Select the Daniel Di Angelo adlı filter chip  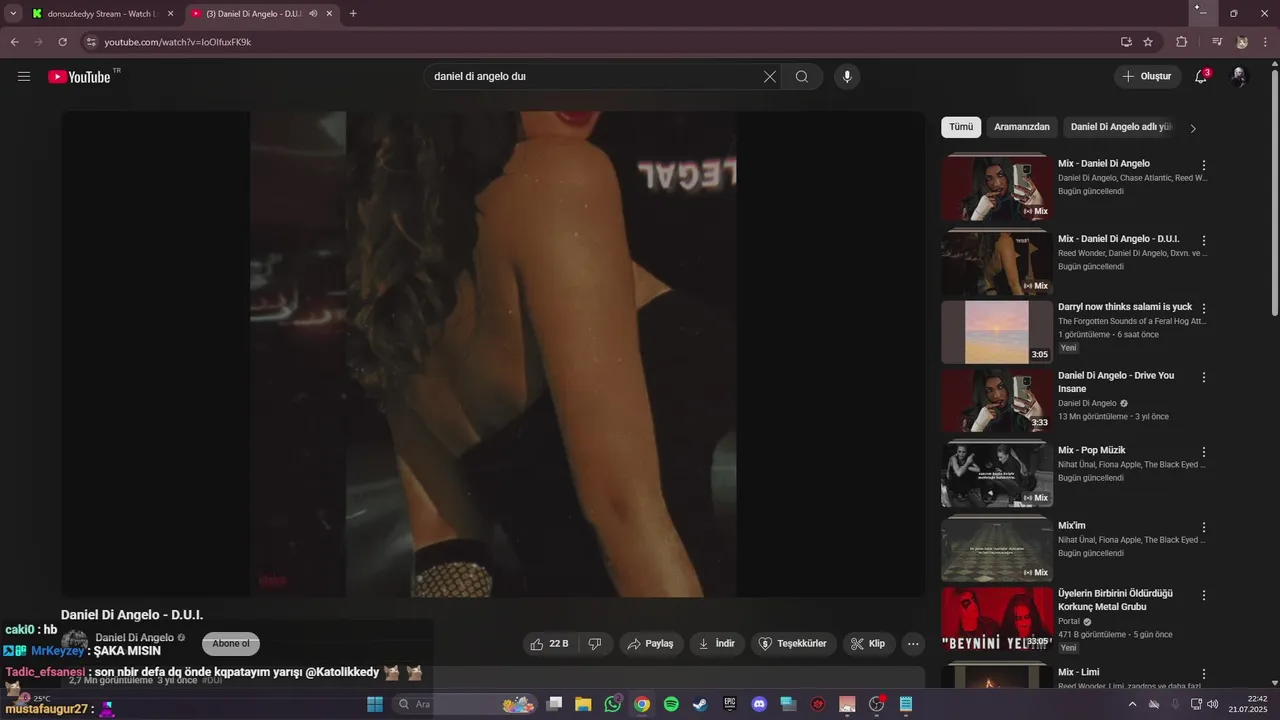(1121, 127)
